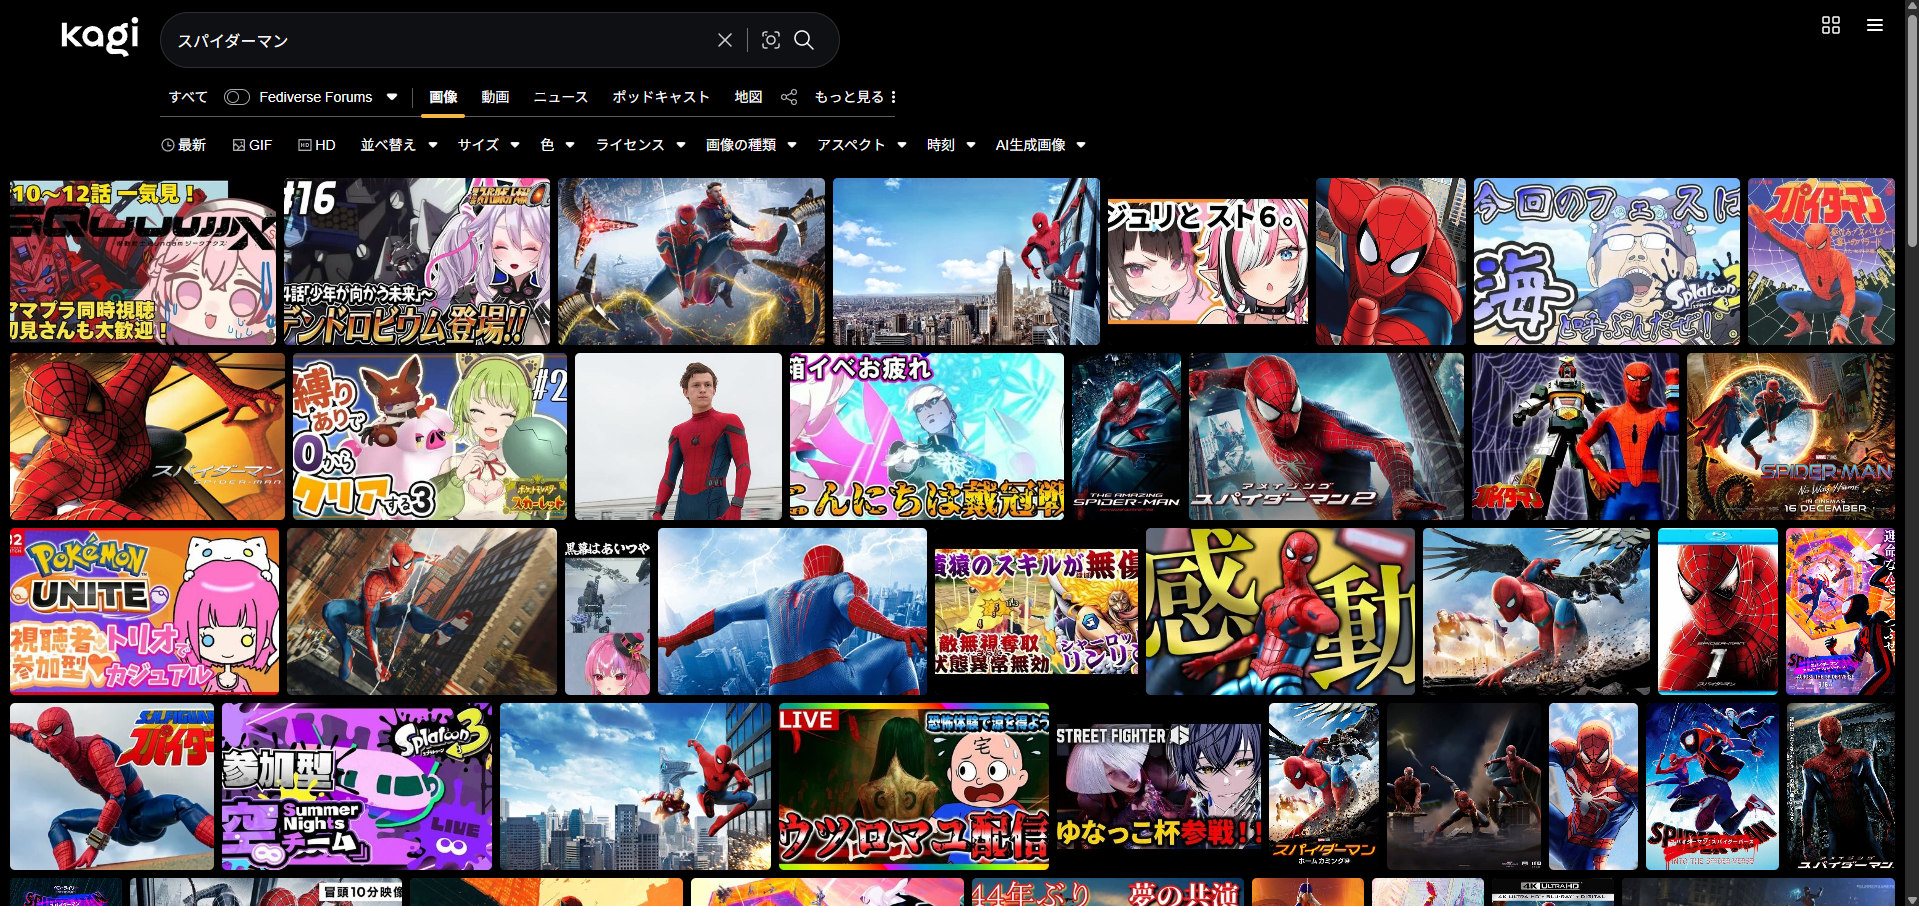Expand the サイズ dropdown
The width and height of the screenshot is (1919, 906).
(488, 145)
